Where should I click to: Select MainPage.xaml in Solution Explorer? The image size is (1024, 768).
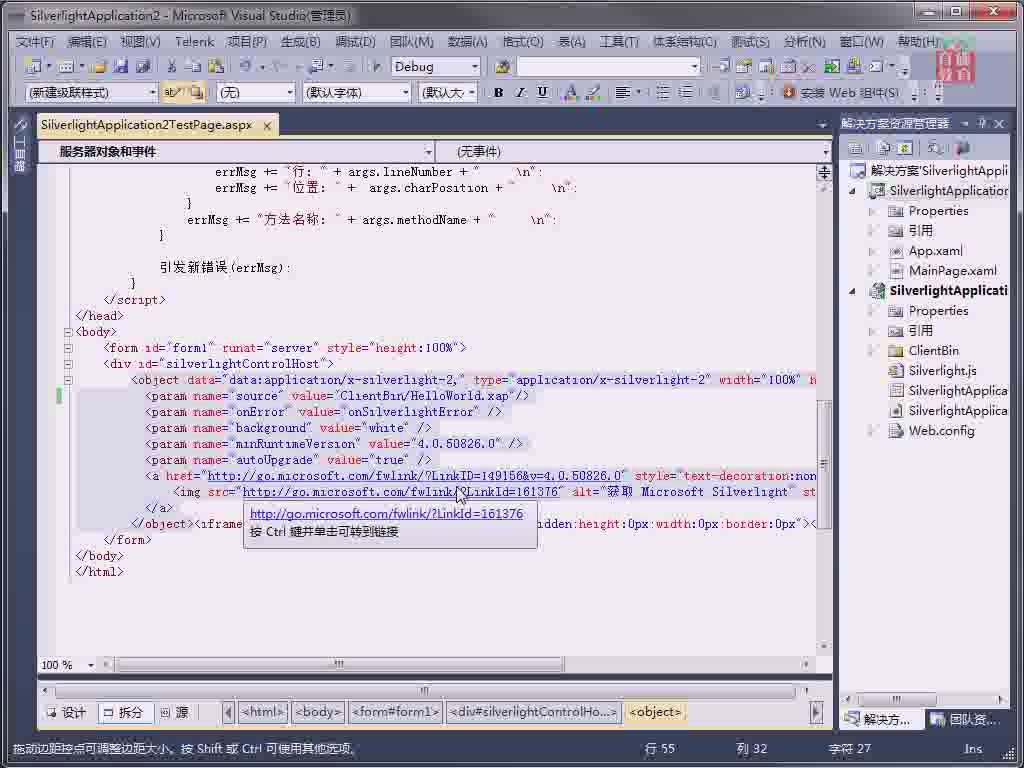pos(952,271)
